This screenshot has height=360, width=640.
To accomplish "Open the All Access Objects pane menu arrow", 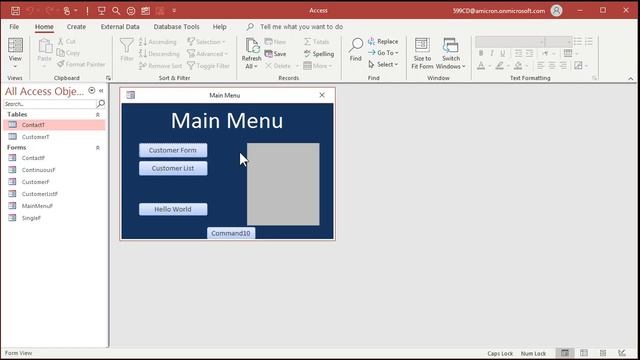I will 91,91.
